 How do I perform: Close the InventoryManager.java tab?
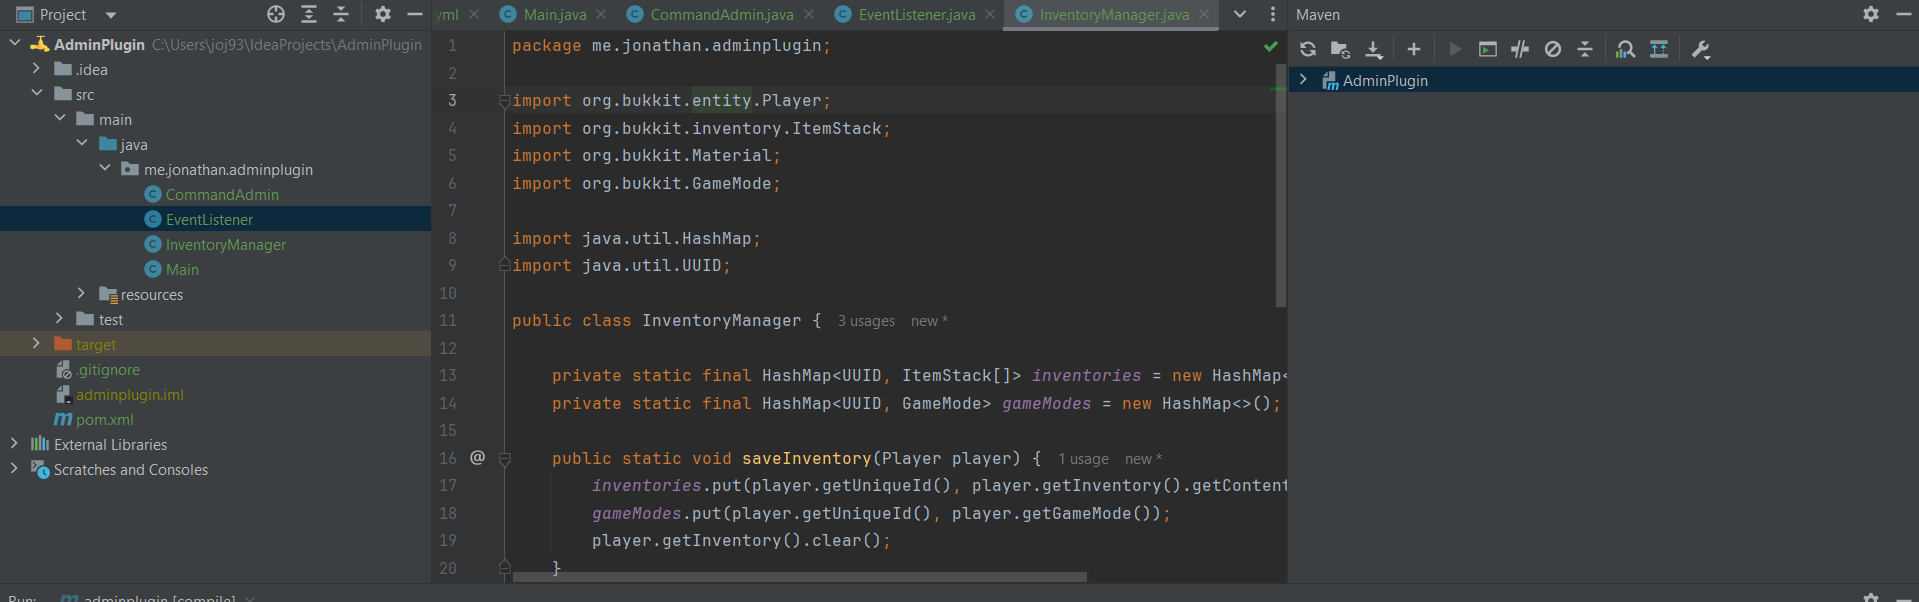point(1204,14)
